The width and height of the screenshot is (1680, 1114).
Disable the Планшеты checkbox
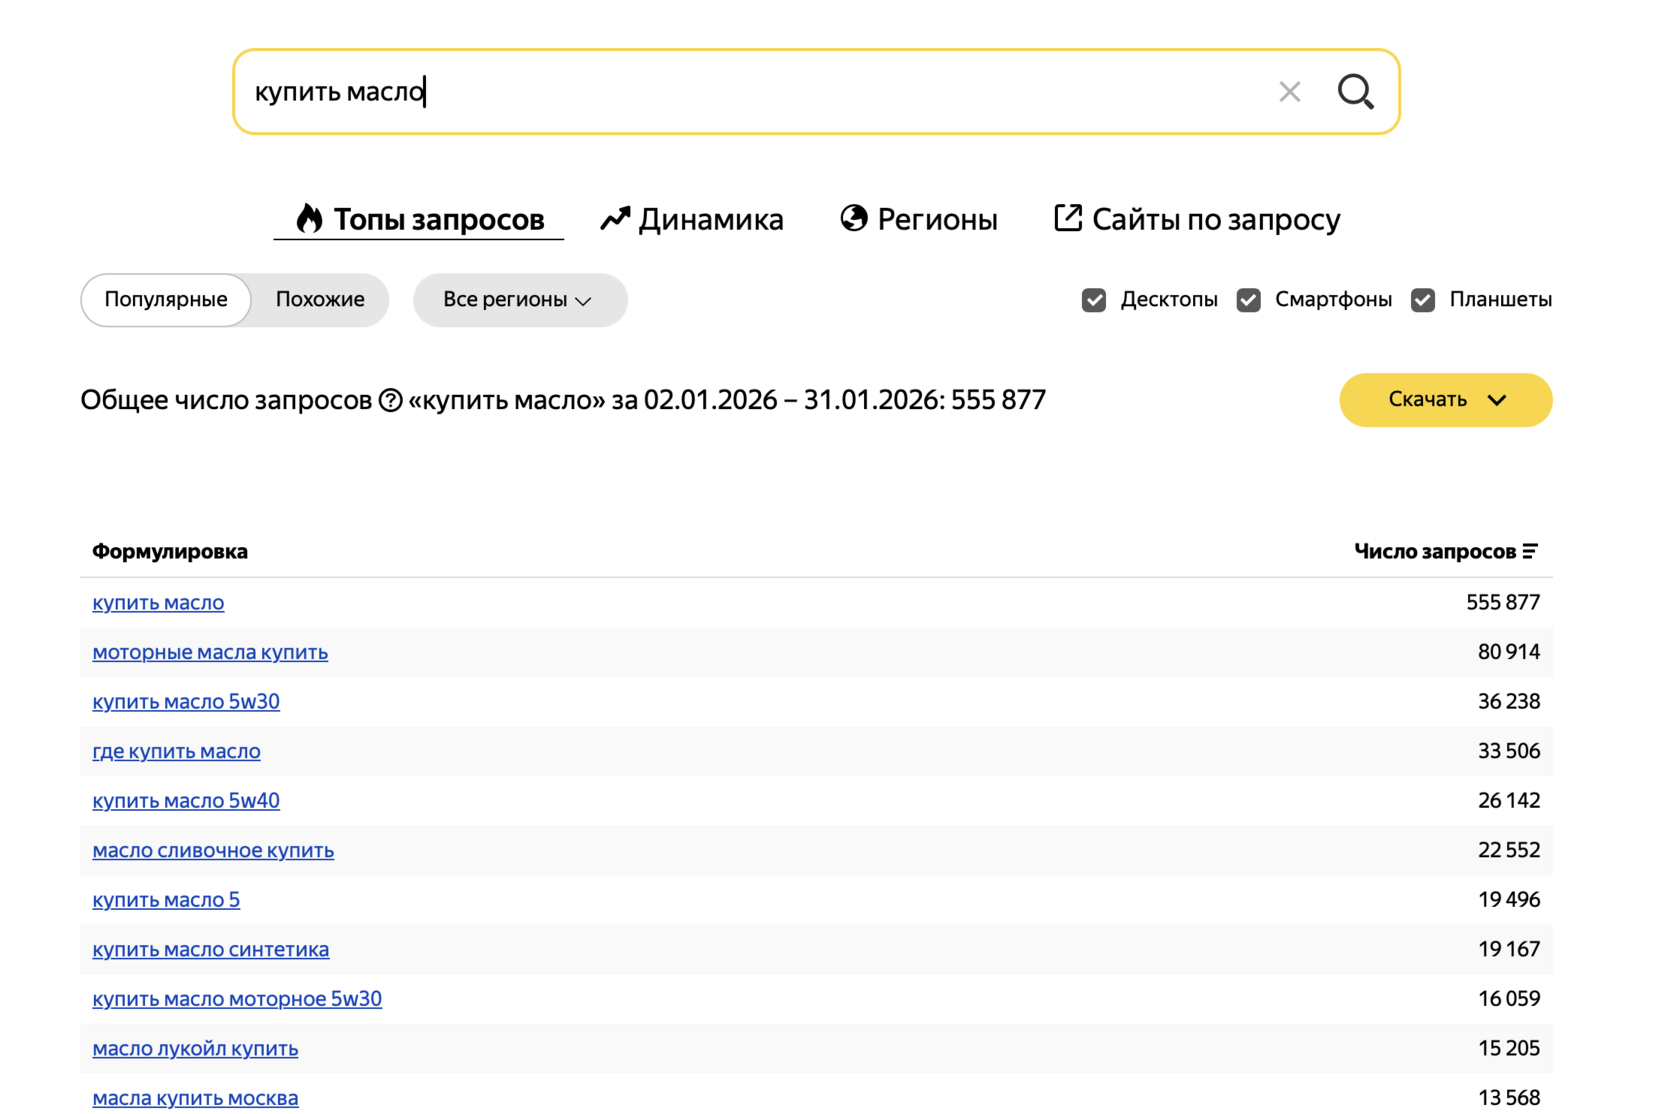point(1423,300)
